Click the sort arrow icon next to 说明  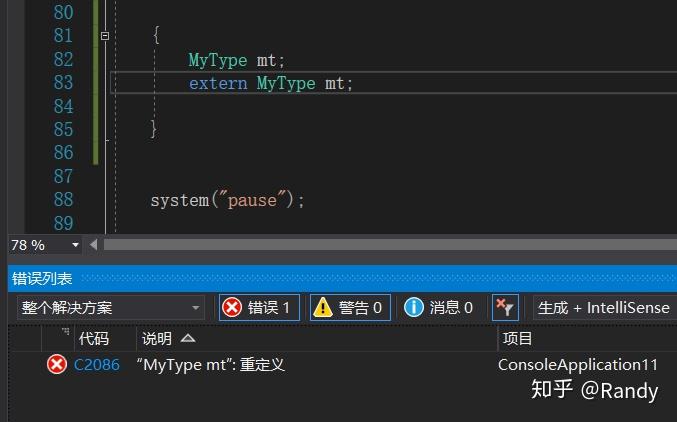tap(188, 339)
